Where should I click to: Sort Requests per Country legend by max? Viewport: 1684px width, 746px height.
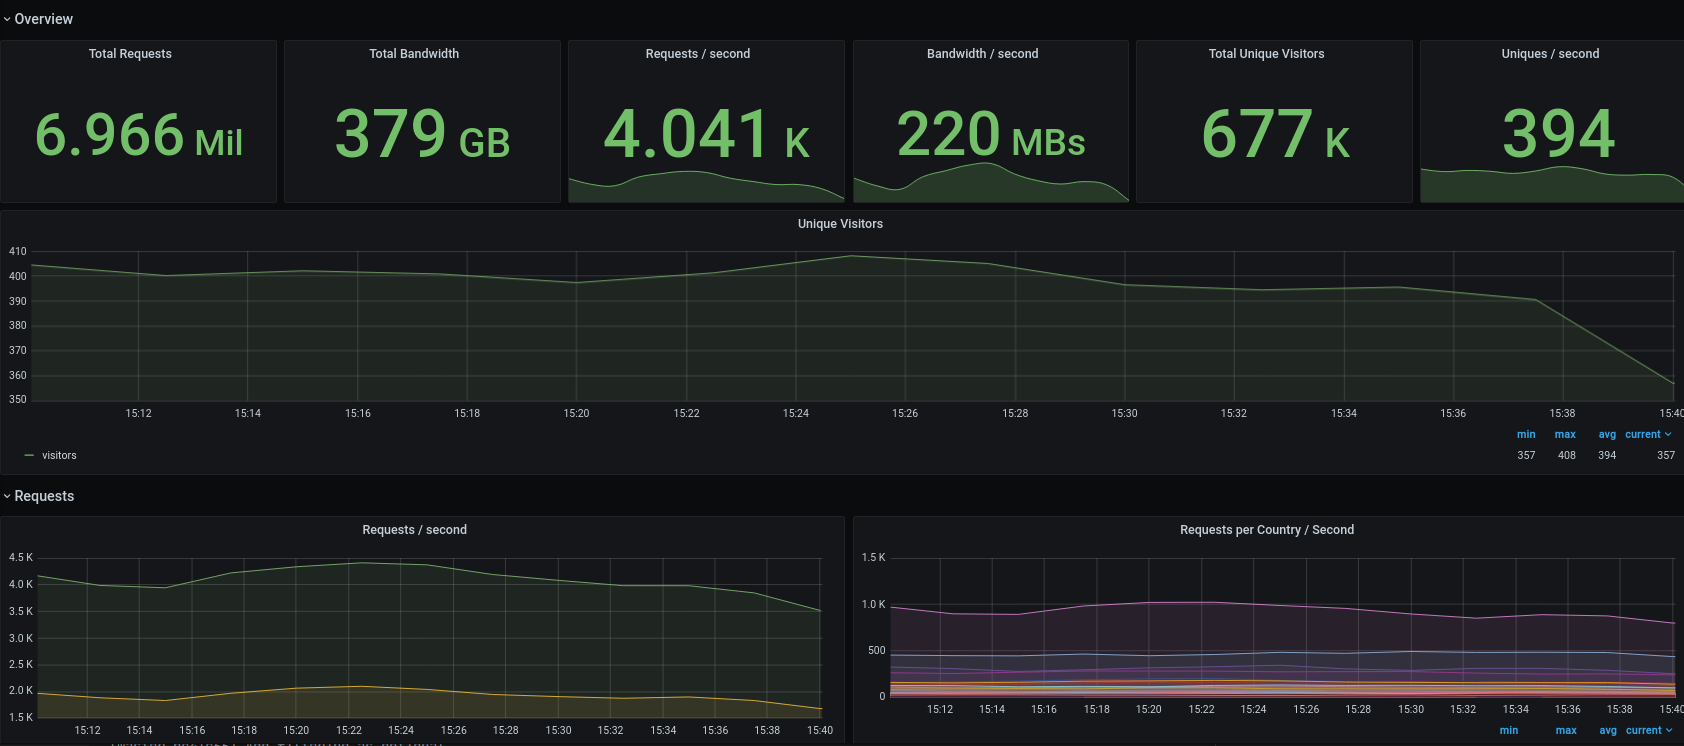pos(1566,731)
